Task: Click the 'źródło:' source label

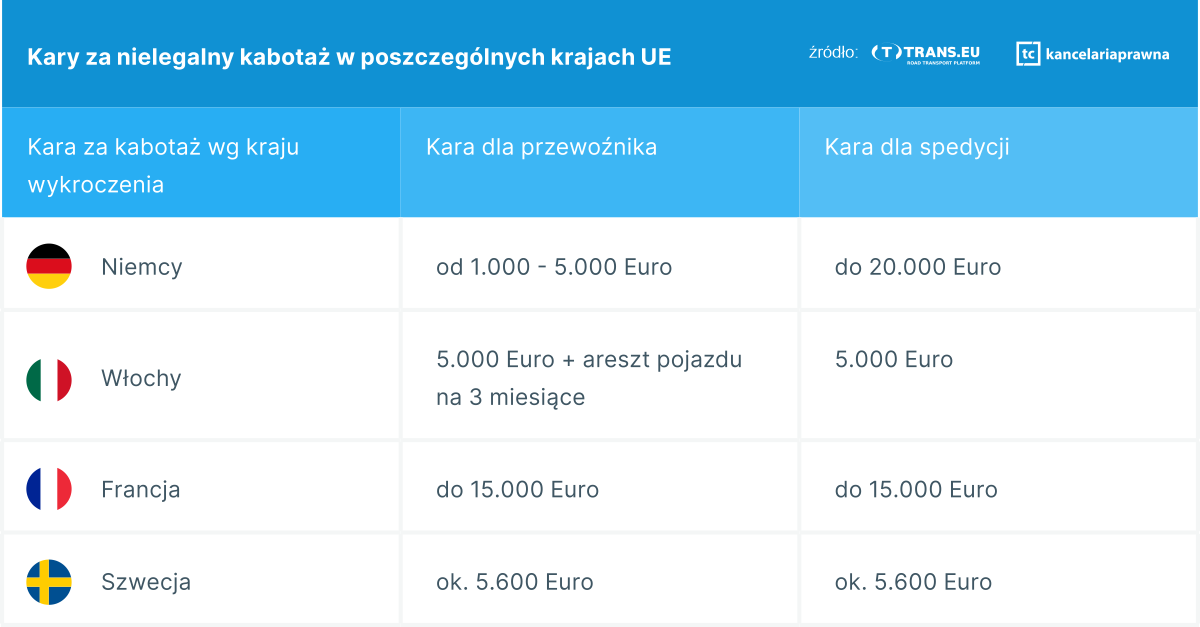Action: (833, 54)
